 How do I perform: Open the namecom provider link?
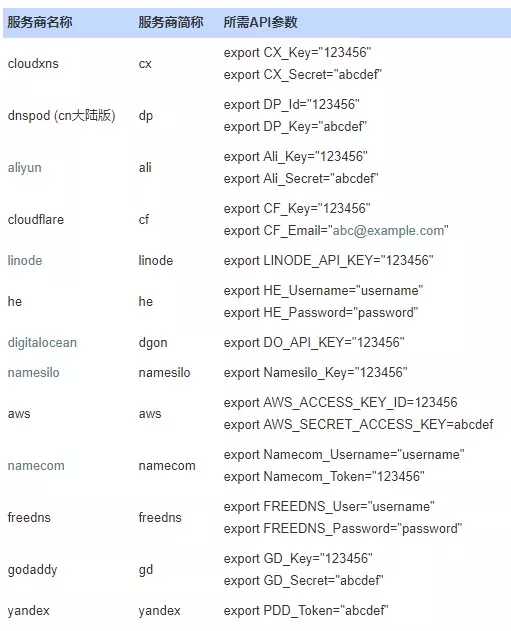click(36, 466)
